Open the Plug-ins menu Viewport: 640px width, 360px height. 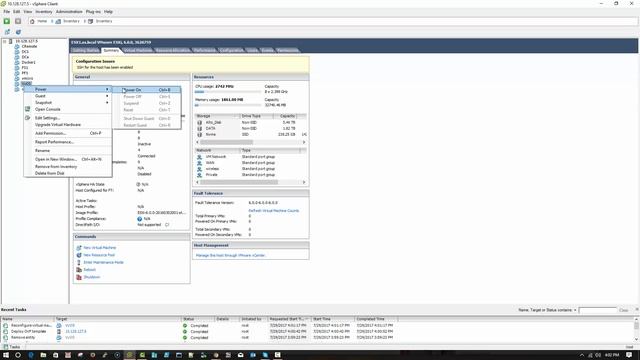click(93, 12)
